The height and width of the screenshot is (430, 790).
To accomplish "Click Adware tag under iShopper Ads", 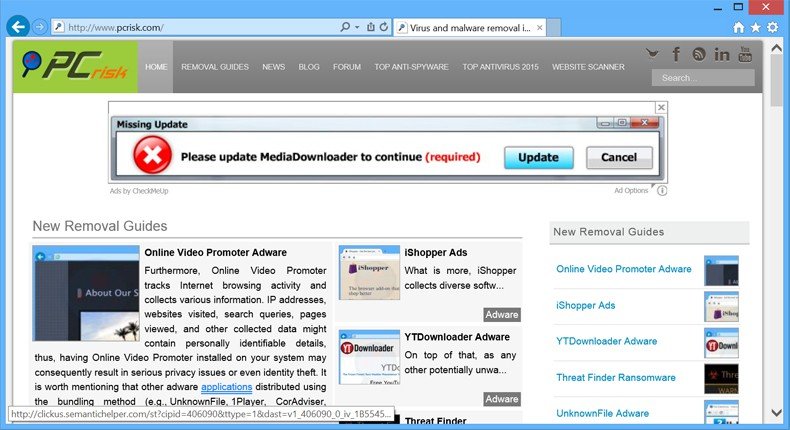I will (502, 315).
